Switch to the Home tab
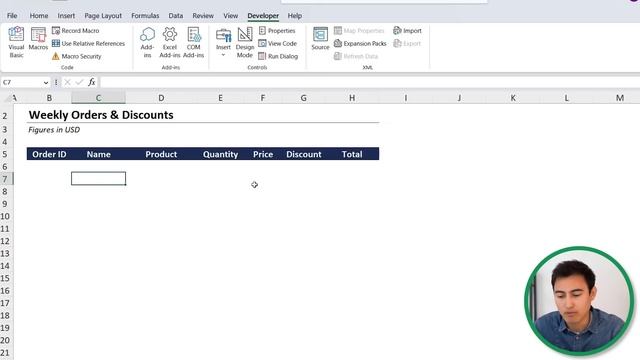The height and width of the screenshot is (360, 640). (39, 16)
